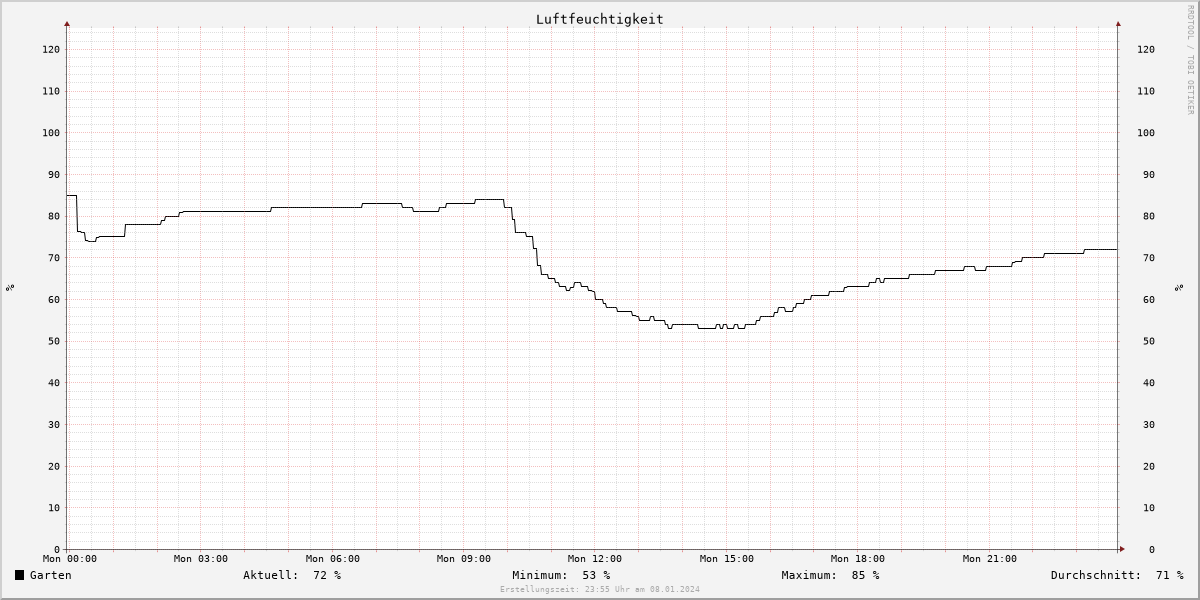Click the '60' label on the right axis
1200x600 pixels.
pyautogui.click(x=1149, y=300)
